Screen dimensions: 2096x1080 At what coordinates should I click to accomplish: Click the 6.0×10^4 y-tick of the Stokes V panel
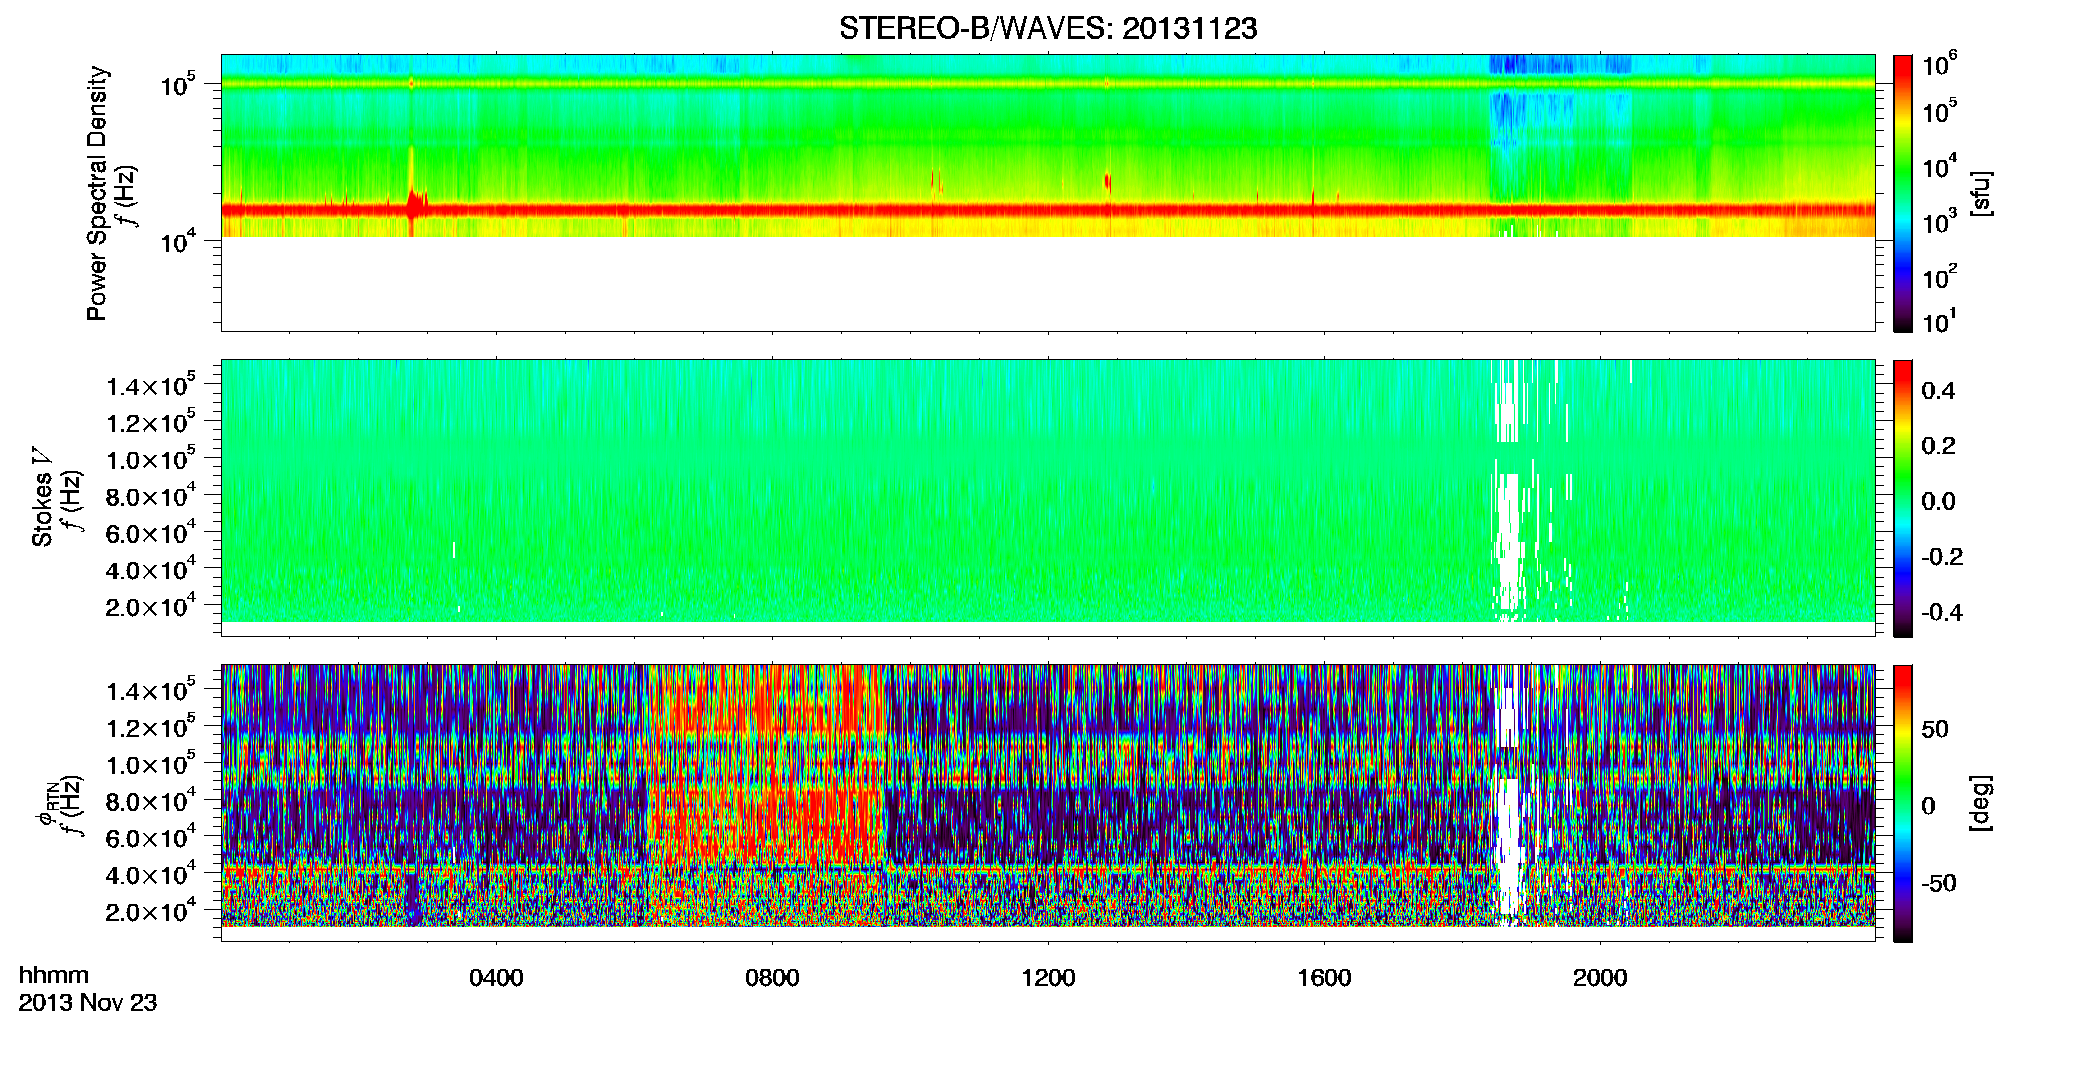click(x=151, y=533)
